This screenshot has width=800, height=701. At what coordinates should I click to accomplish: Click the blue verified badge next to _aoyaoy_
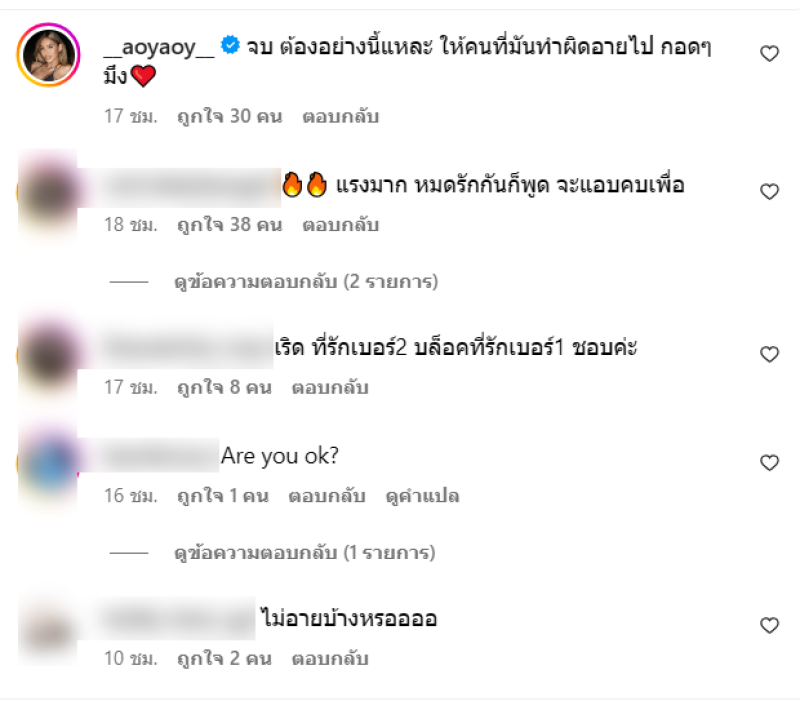click(230, 45)
